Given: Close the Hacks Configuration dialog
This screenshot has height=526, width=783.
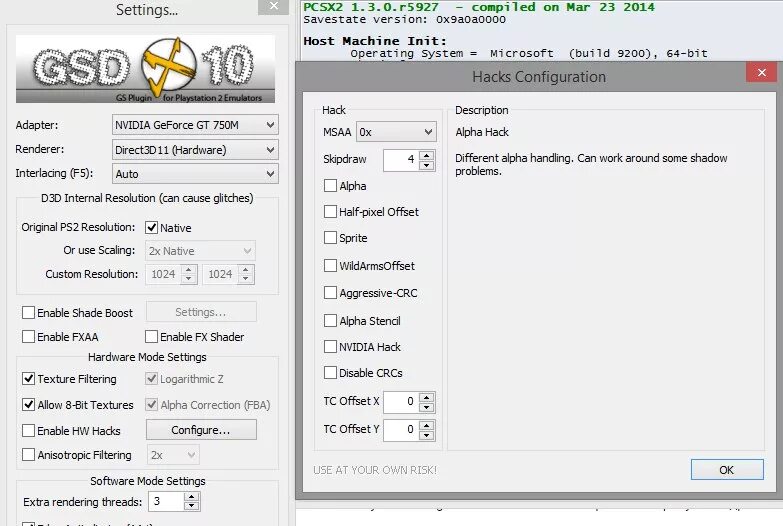Looking at the screenshot, I should coord(762,72).
